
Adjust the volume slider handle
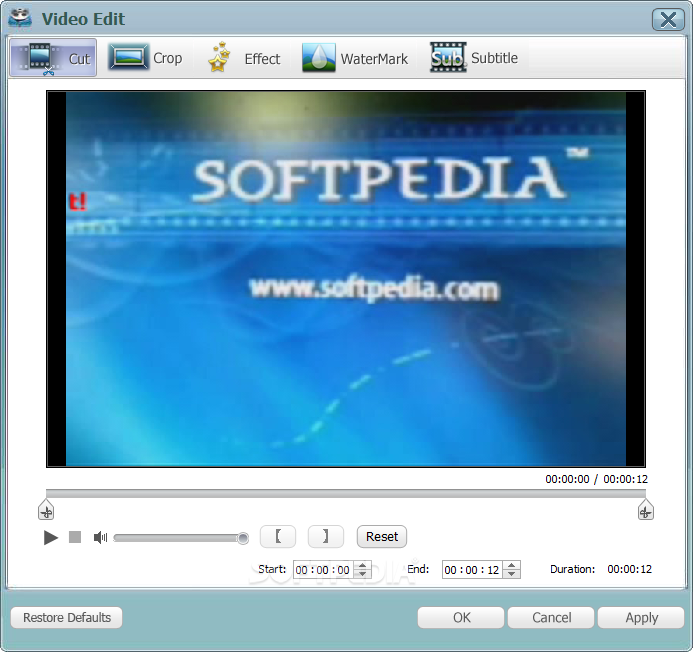(x=243, y=538)
